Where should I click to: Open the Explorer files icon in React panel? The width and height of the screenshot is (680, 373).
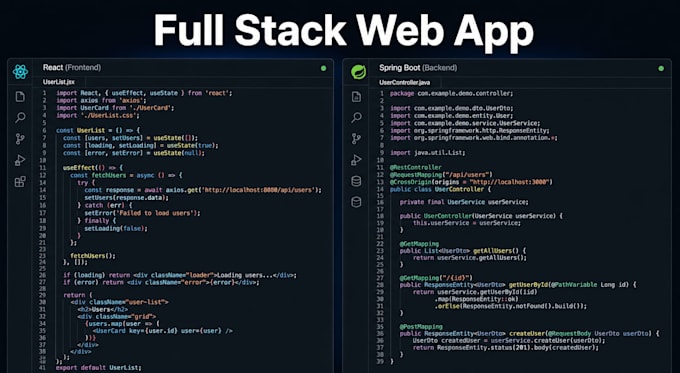[x=20, y=96]
